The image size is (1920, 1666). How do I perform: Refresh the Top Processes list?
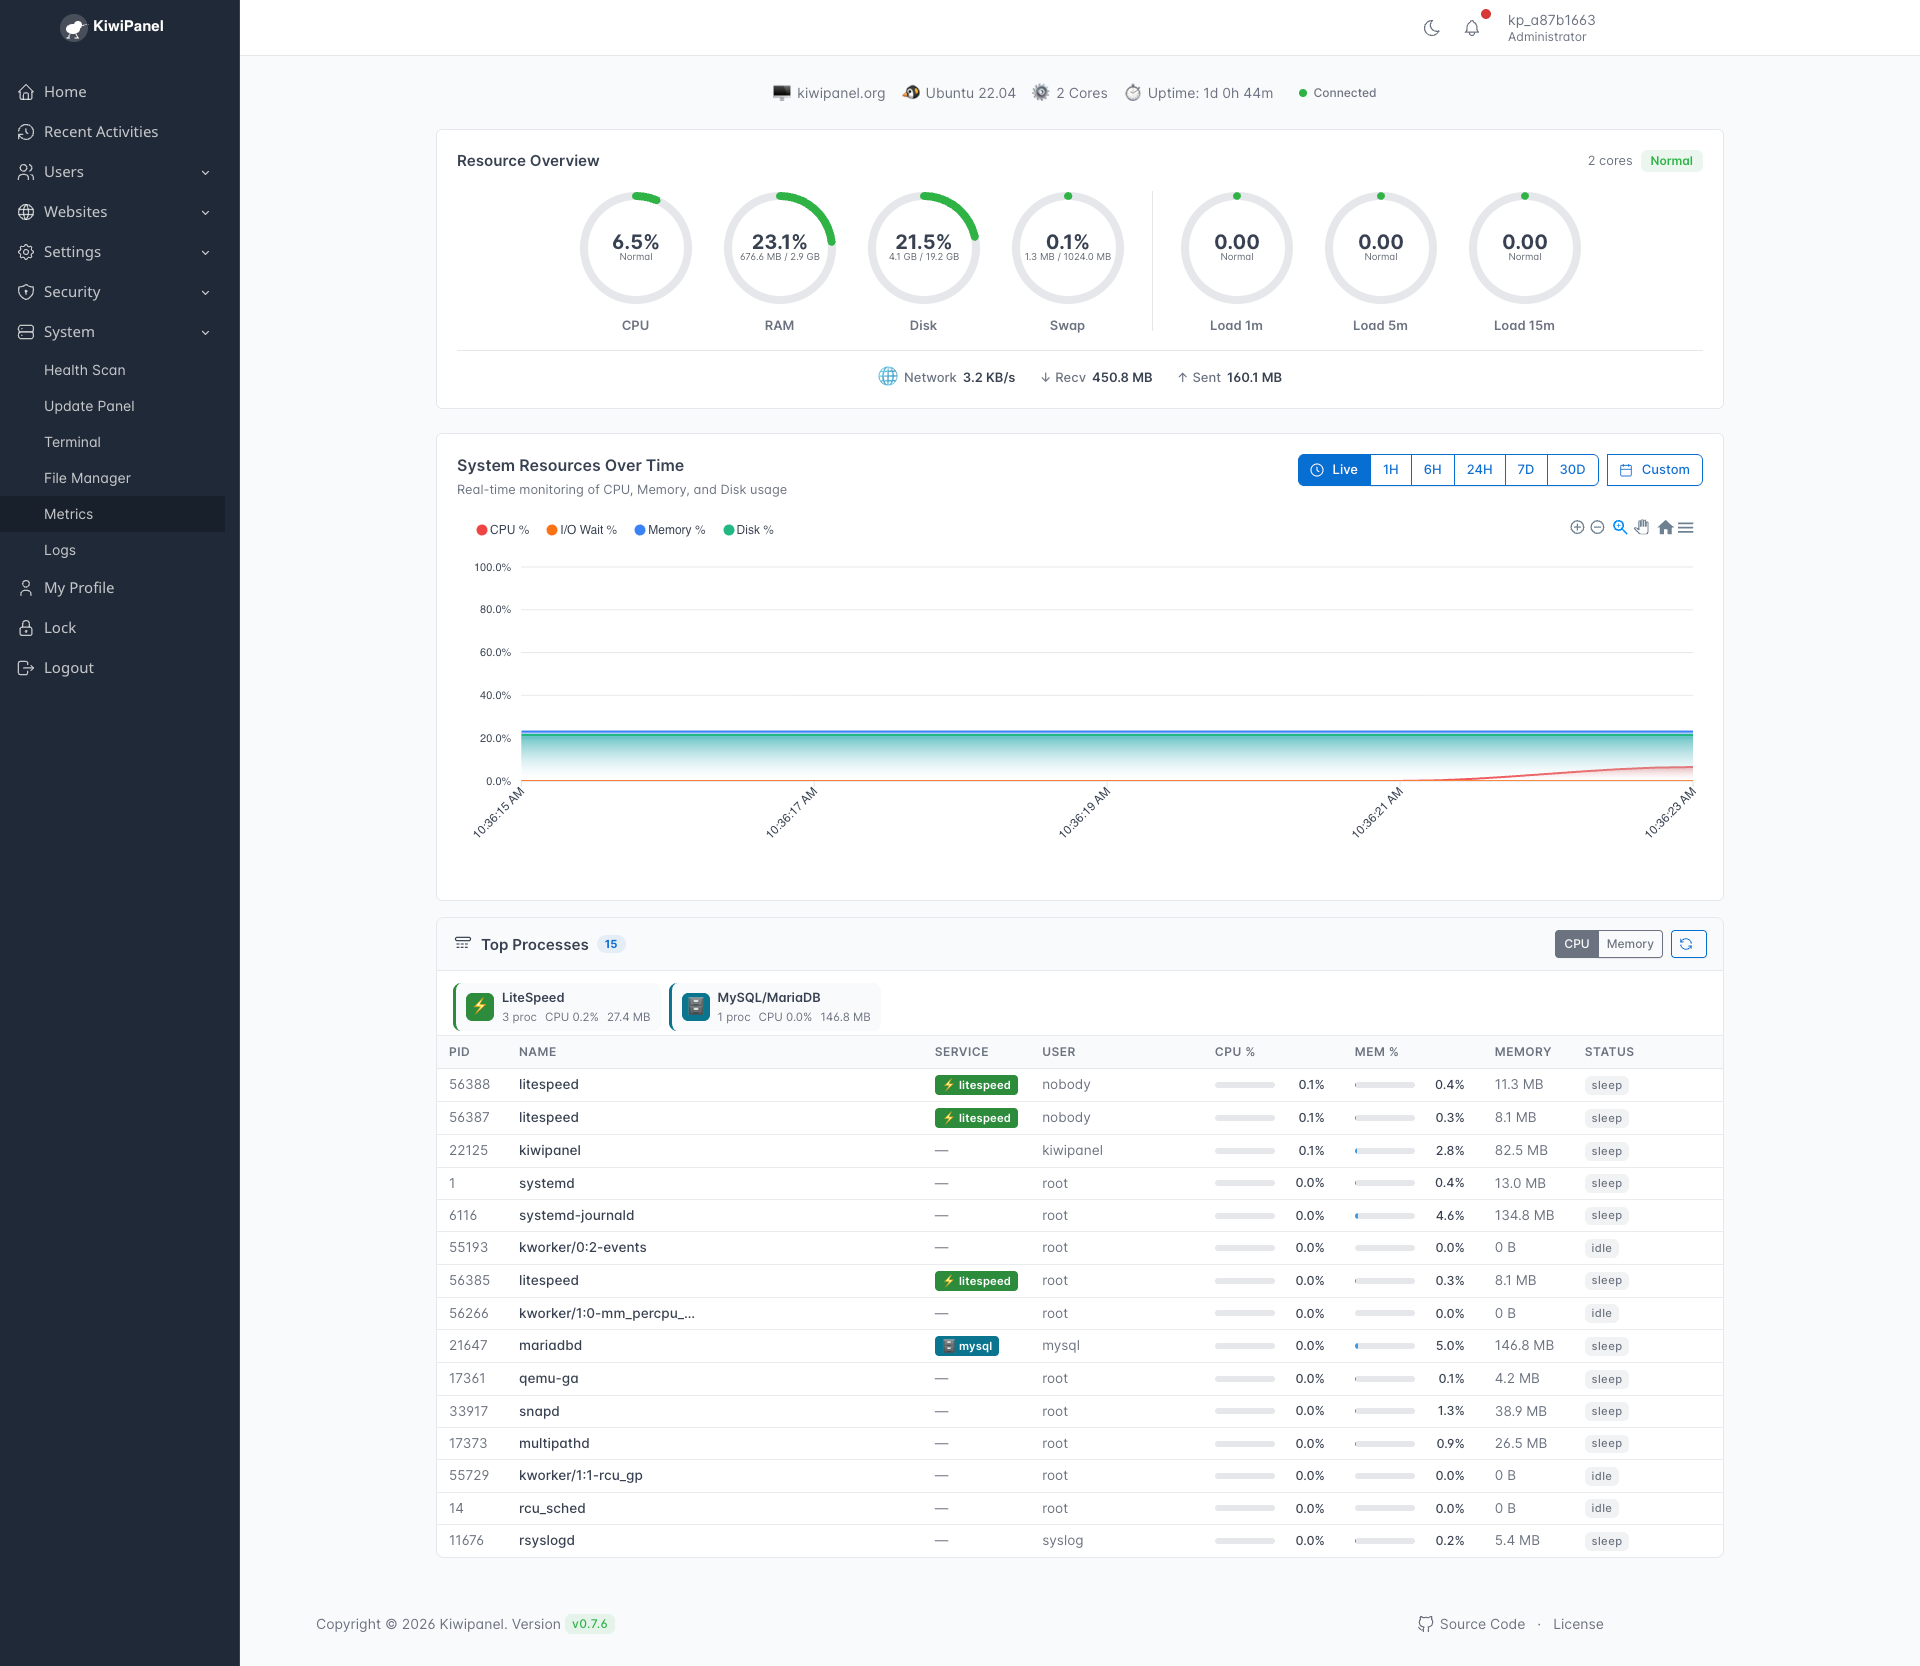(1688, 944)
